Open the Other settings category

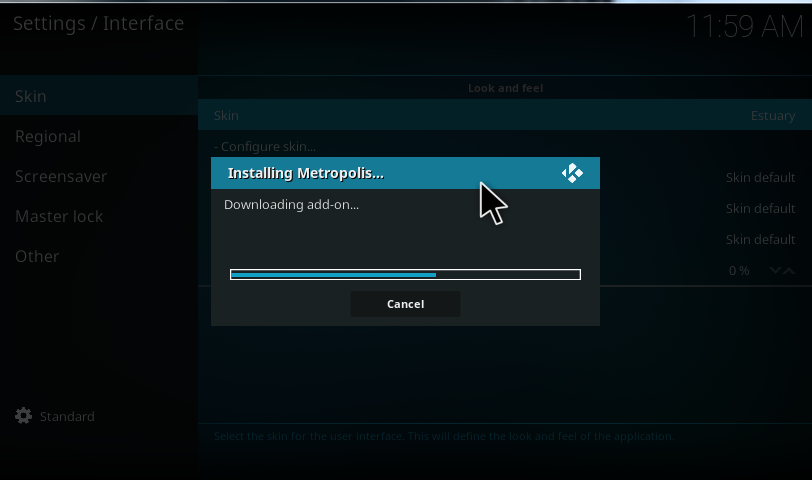98,256
